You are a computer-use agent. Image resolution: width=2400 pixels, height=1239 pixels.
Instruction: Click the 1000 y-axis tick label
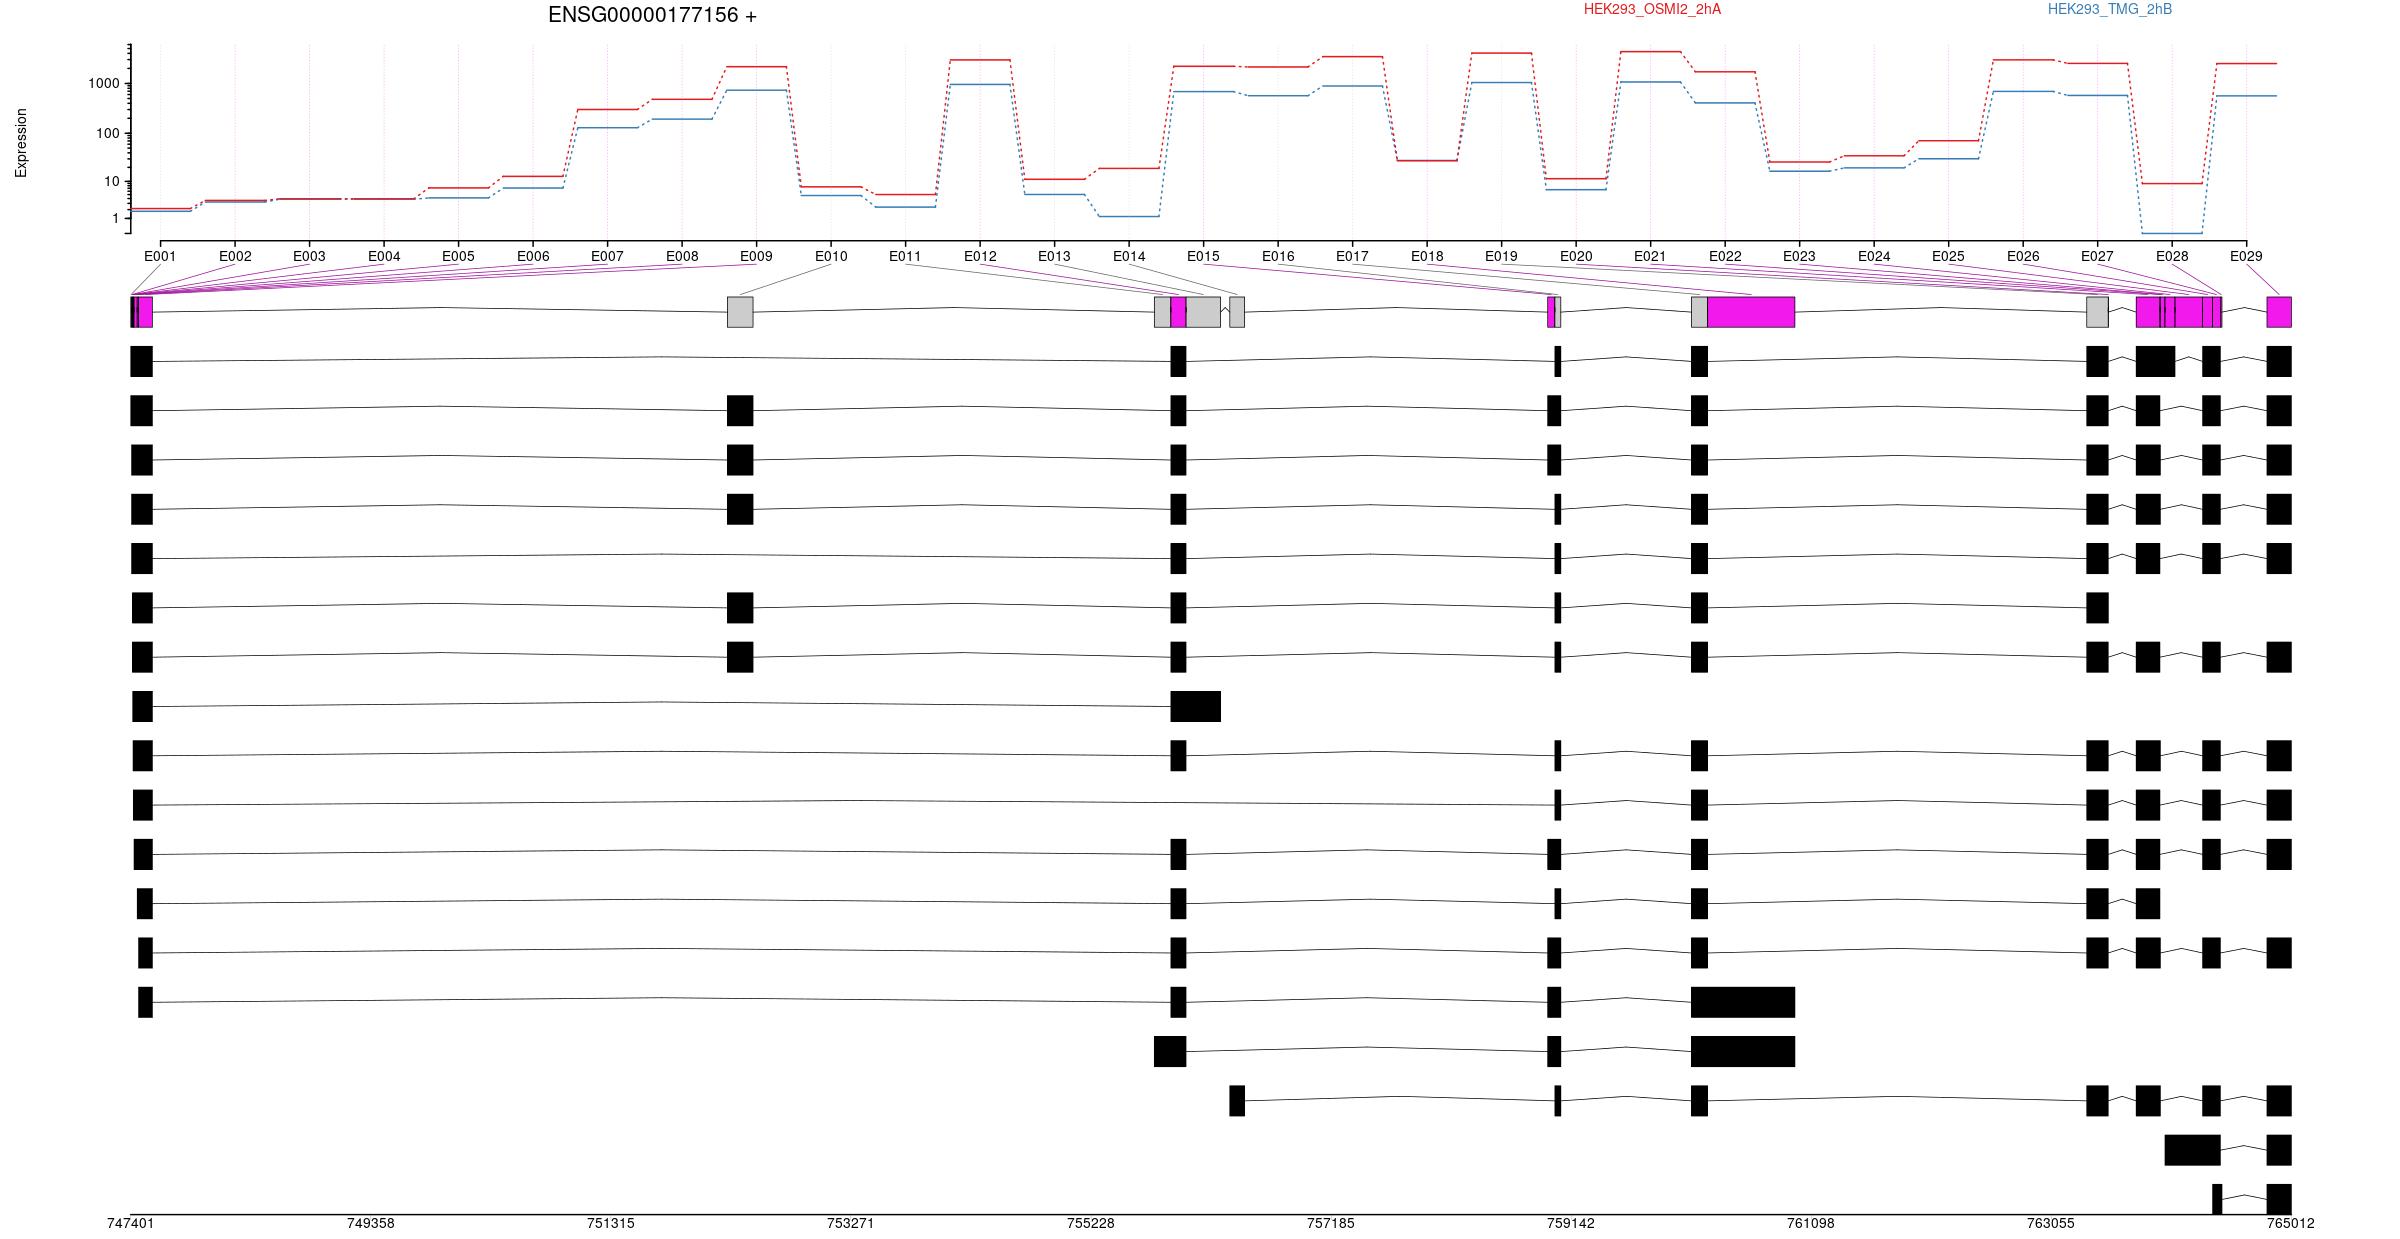click(104, 84)
